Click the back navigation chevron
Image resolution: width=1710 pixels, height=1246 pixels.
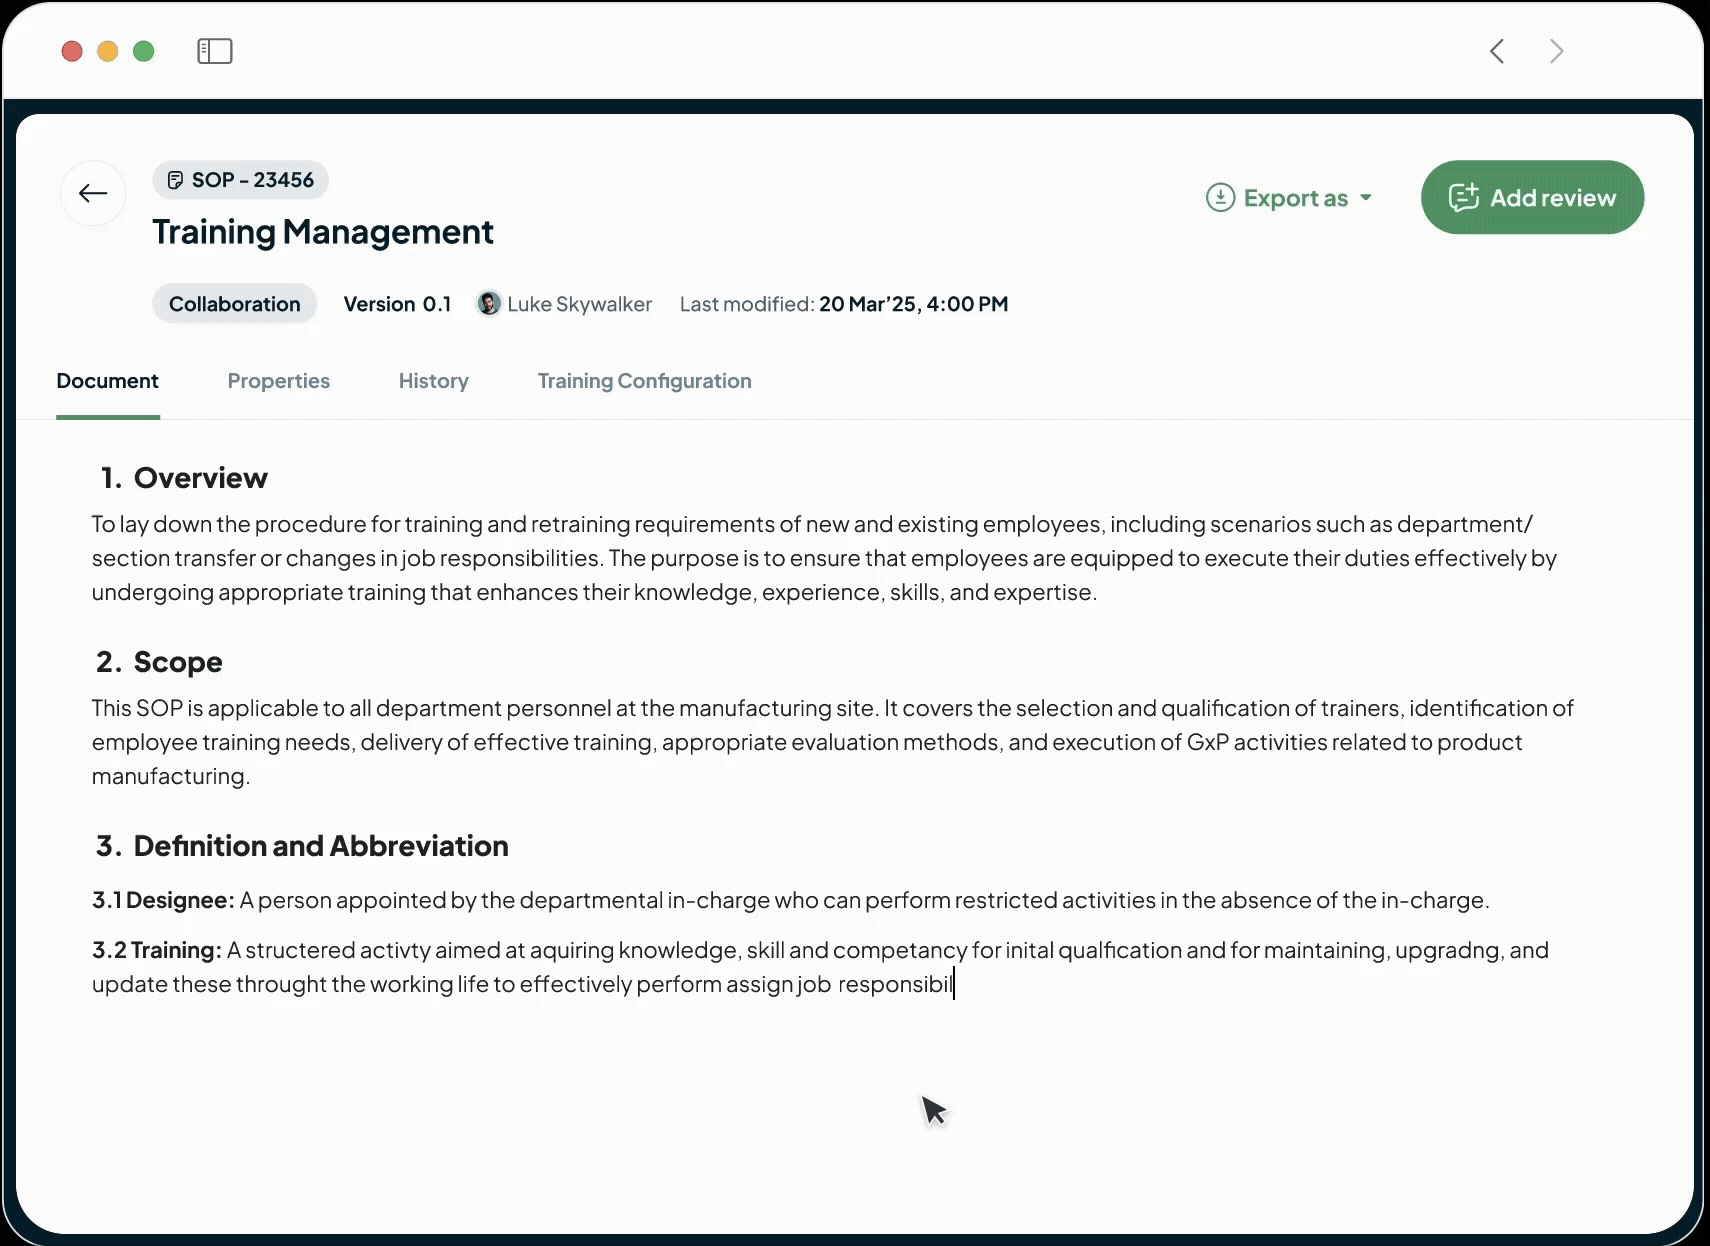(1497, 51)
